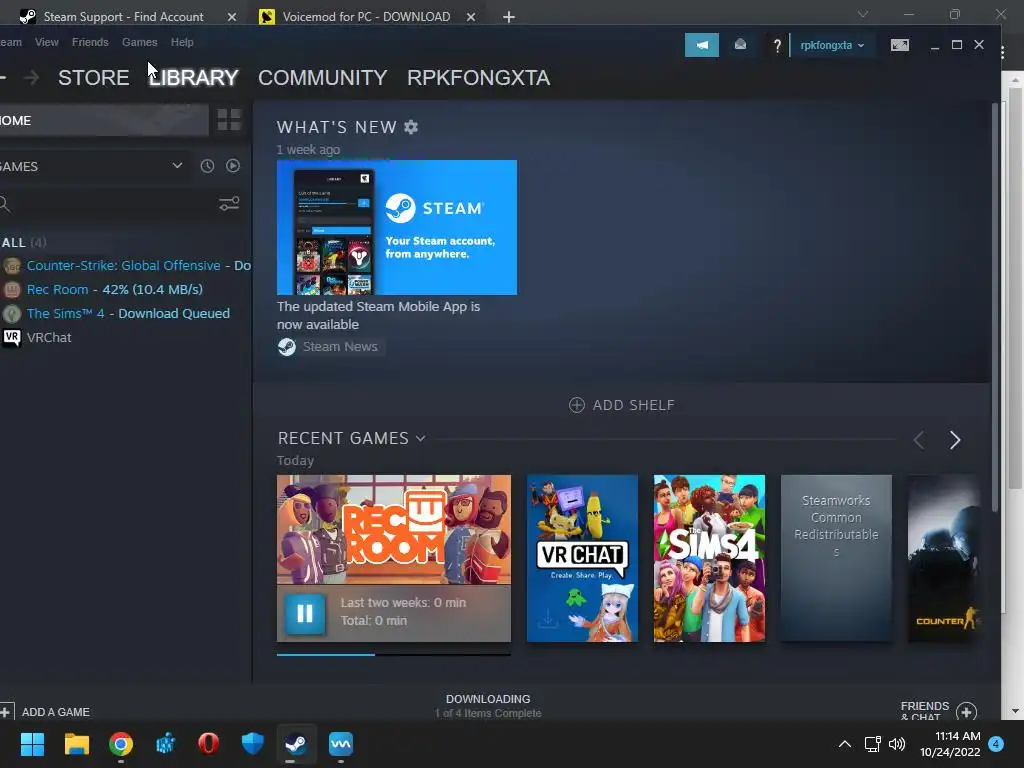The image size is (1024, 768).
Task: Open the View menu
Action: click(46, 42)
